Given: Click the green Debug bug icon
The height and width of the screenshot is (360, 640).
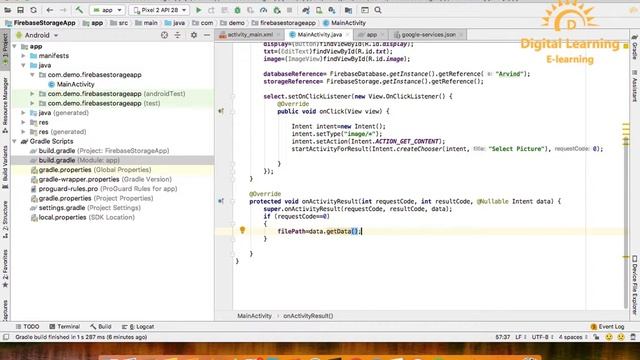Looking at the screenshot, I should (238, 10).
